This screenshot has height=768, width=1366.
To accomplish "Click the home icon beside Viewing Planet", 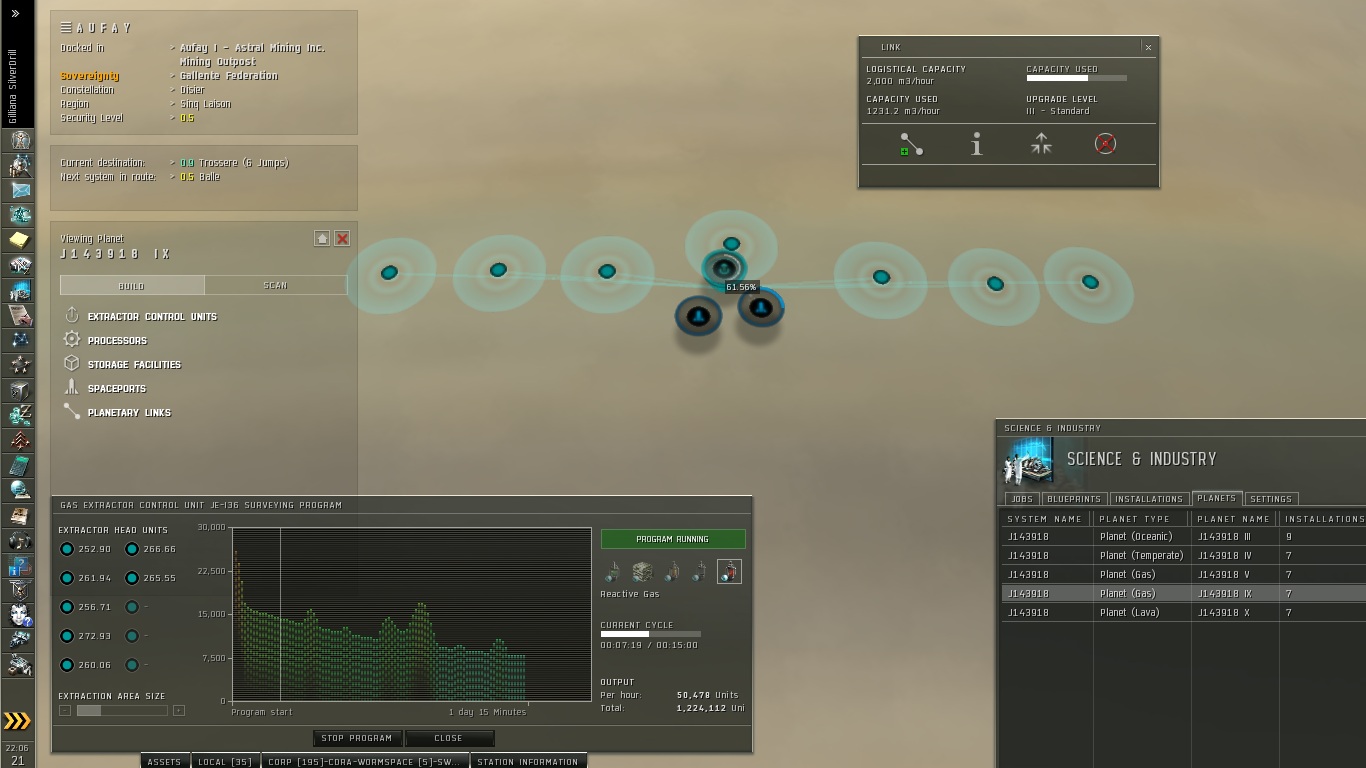I will pyautogui.click(x=322, y=238).
